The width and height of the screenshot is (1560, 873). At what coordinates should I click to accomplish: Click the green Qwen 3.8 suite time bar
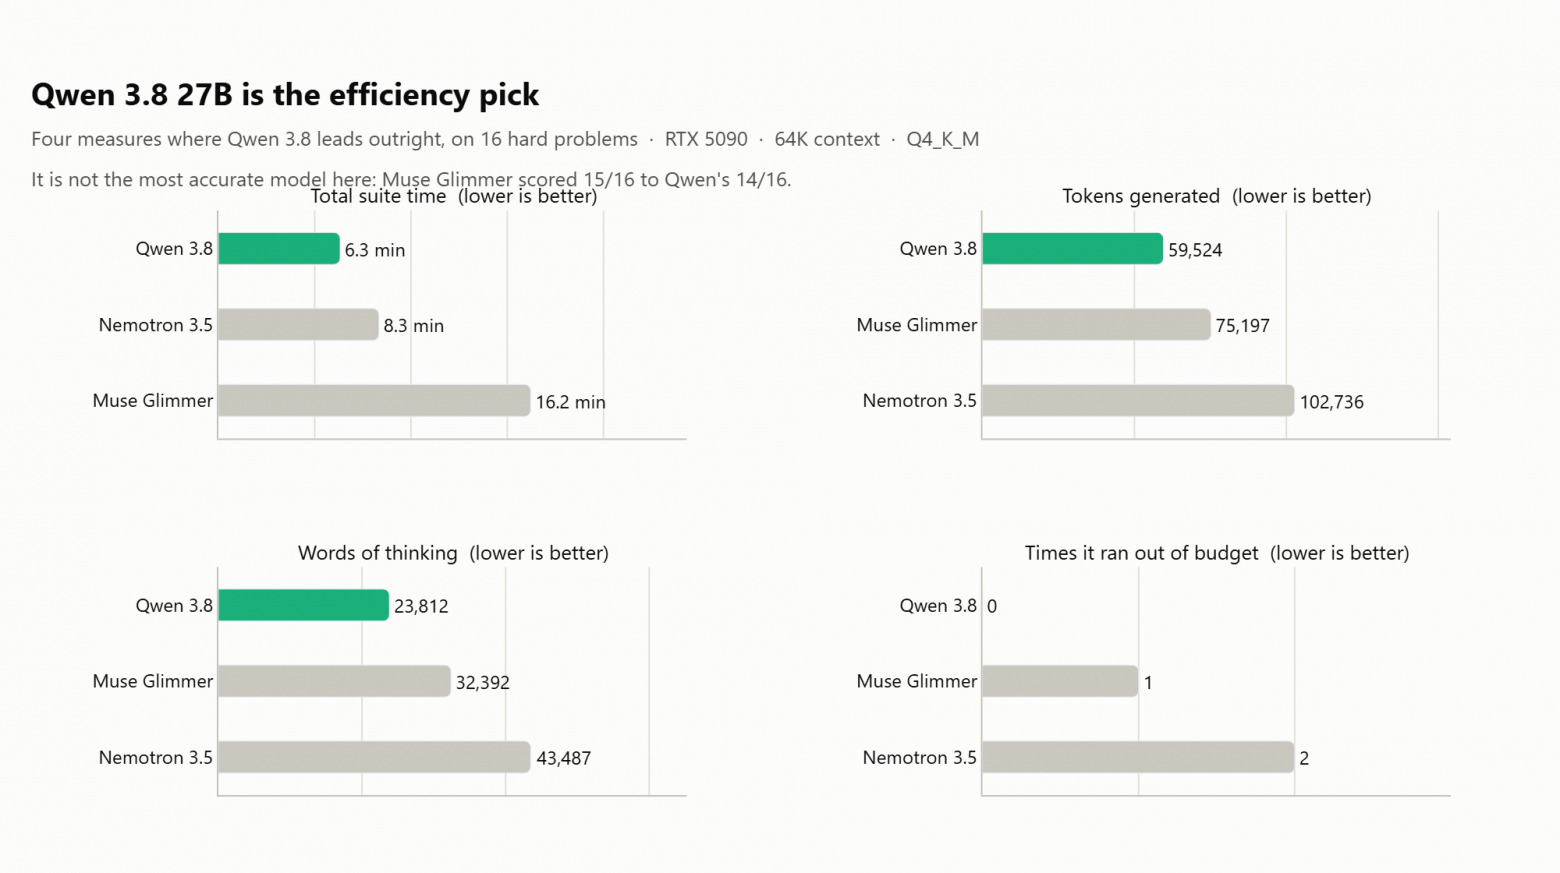point(279,248)
